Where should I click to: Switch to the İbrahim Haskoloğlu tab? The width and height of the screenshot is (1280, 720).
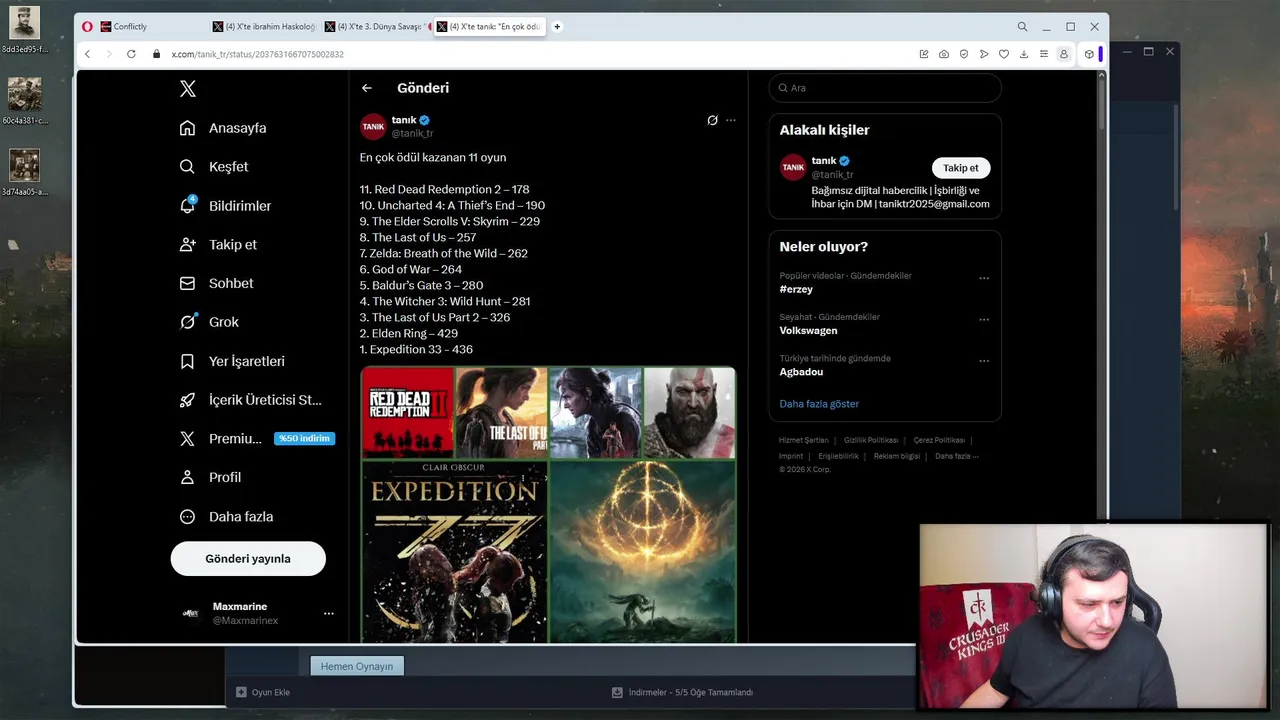coord(265,27)
